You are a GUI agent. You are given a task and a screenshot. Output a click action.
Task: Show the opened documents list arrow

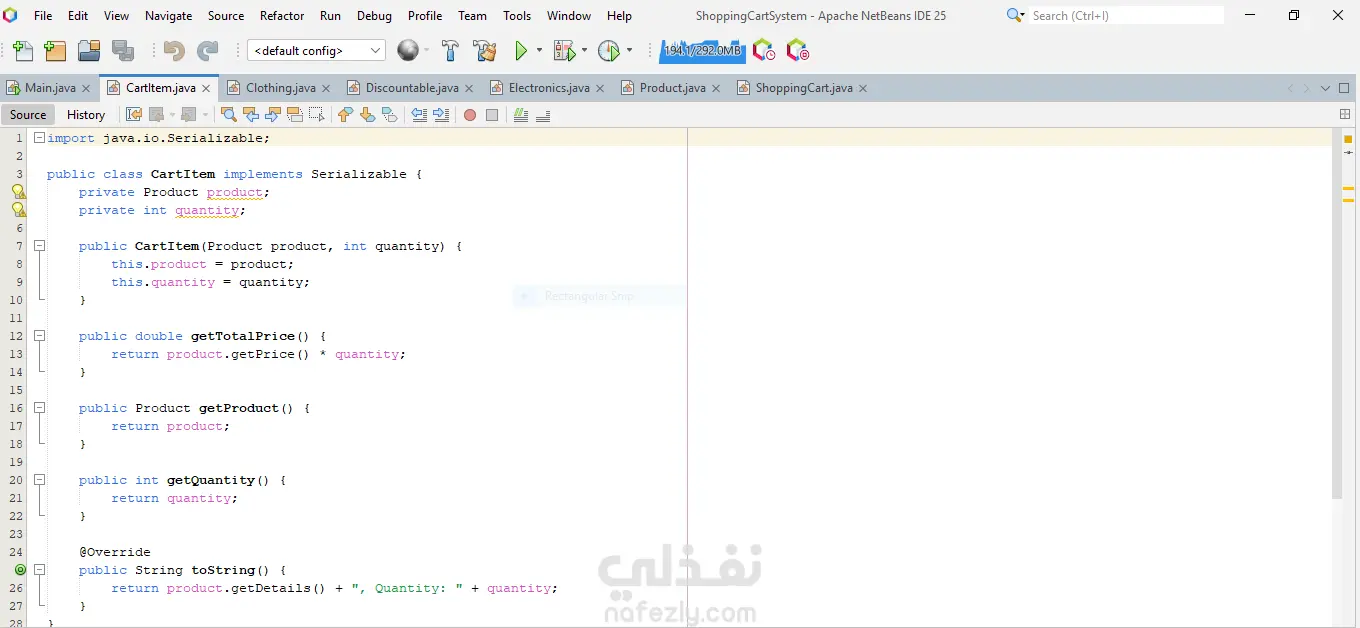pyautogui.click(x=1326, y=88)
